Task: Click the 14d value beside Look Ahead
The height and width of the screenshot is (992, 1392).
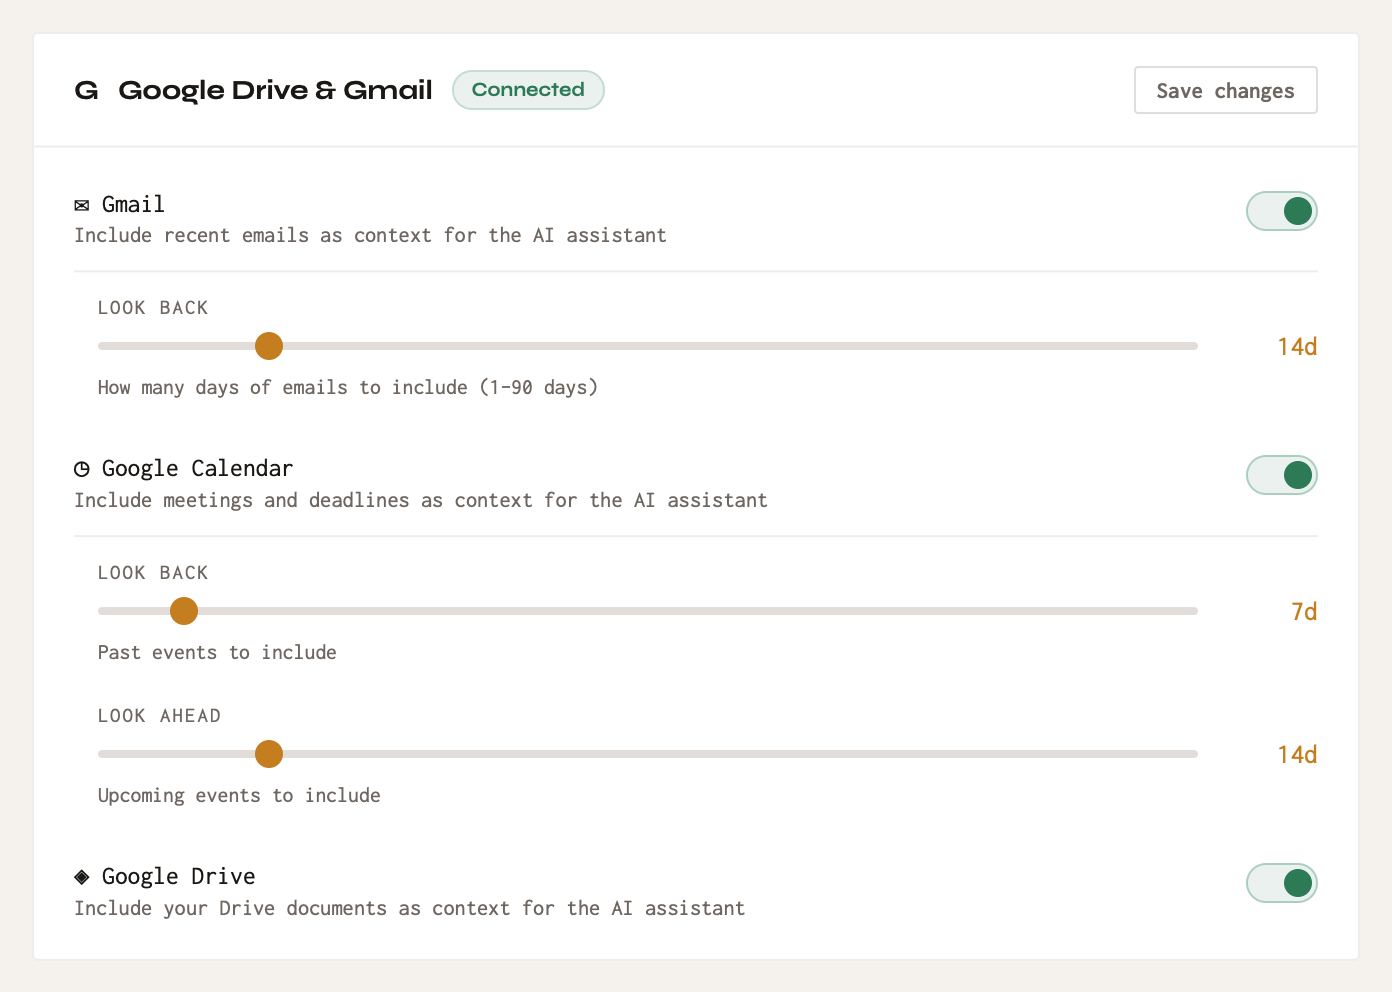Action: (x=1297, y=754)
